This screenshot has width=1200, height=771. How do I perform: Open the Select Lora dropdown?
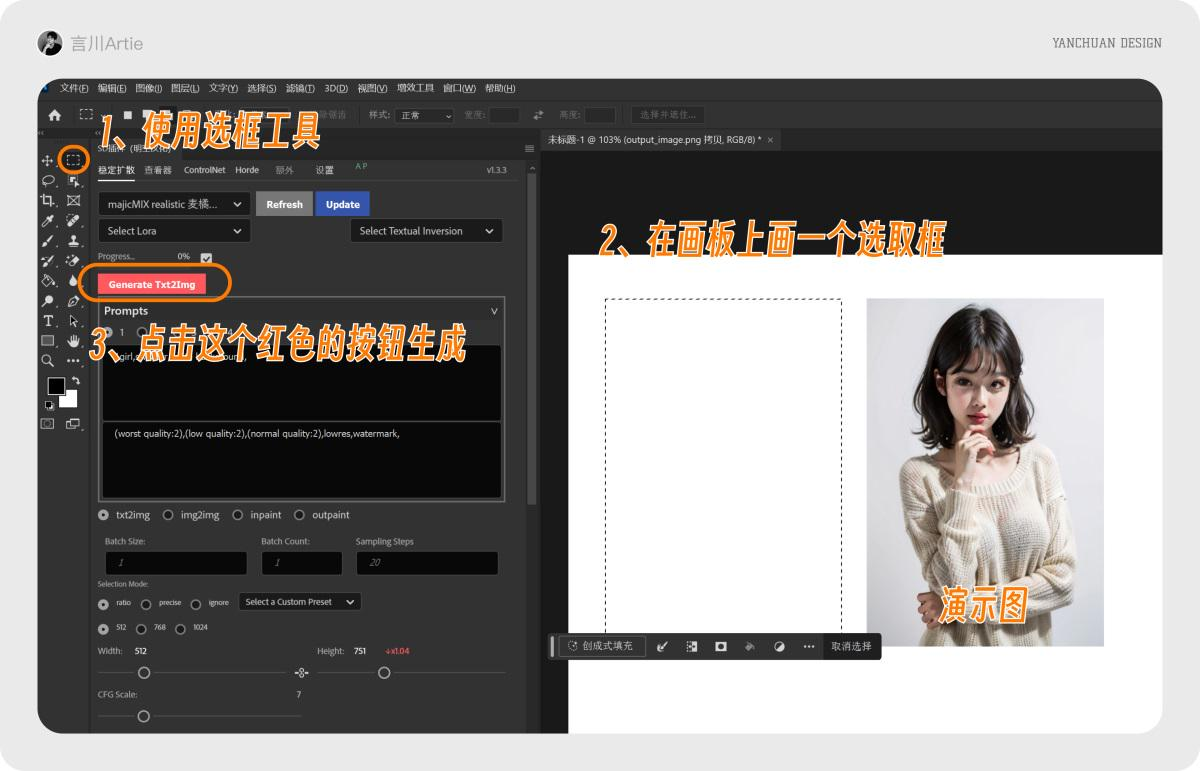coord(173,231)
